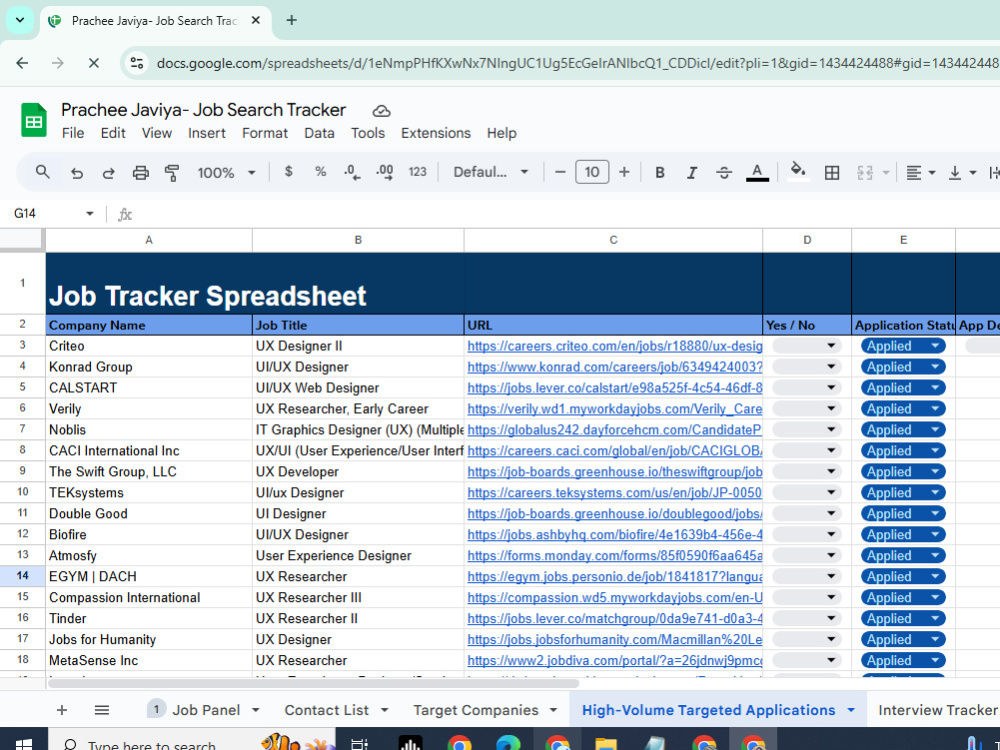Toggle bold formatting

point(660,172)
